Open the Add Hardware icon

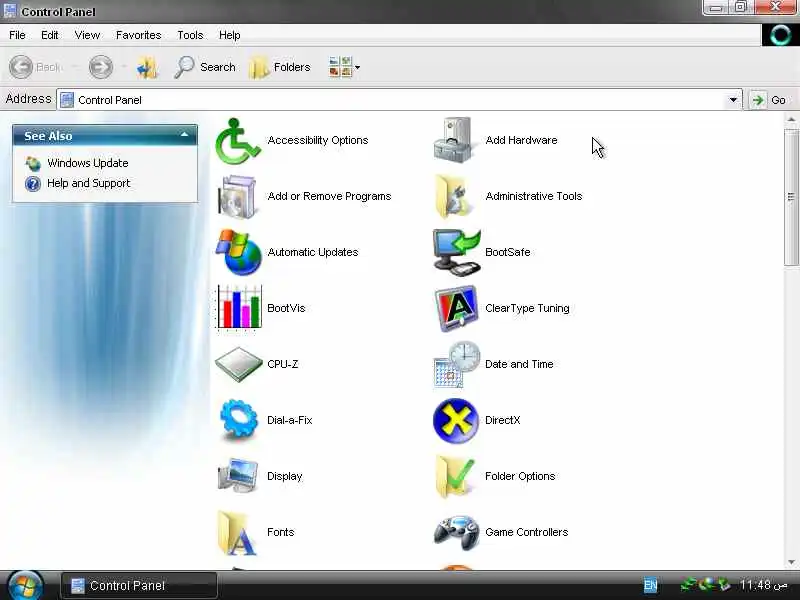click(x=453, y=140)
